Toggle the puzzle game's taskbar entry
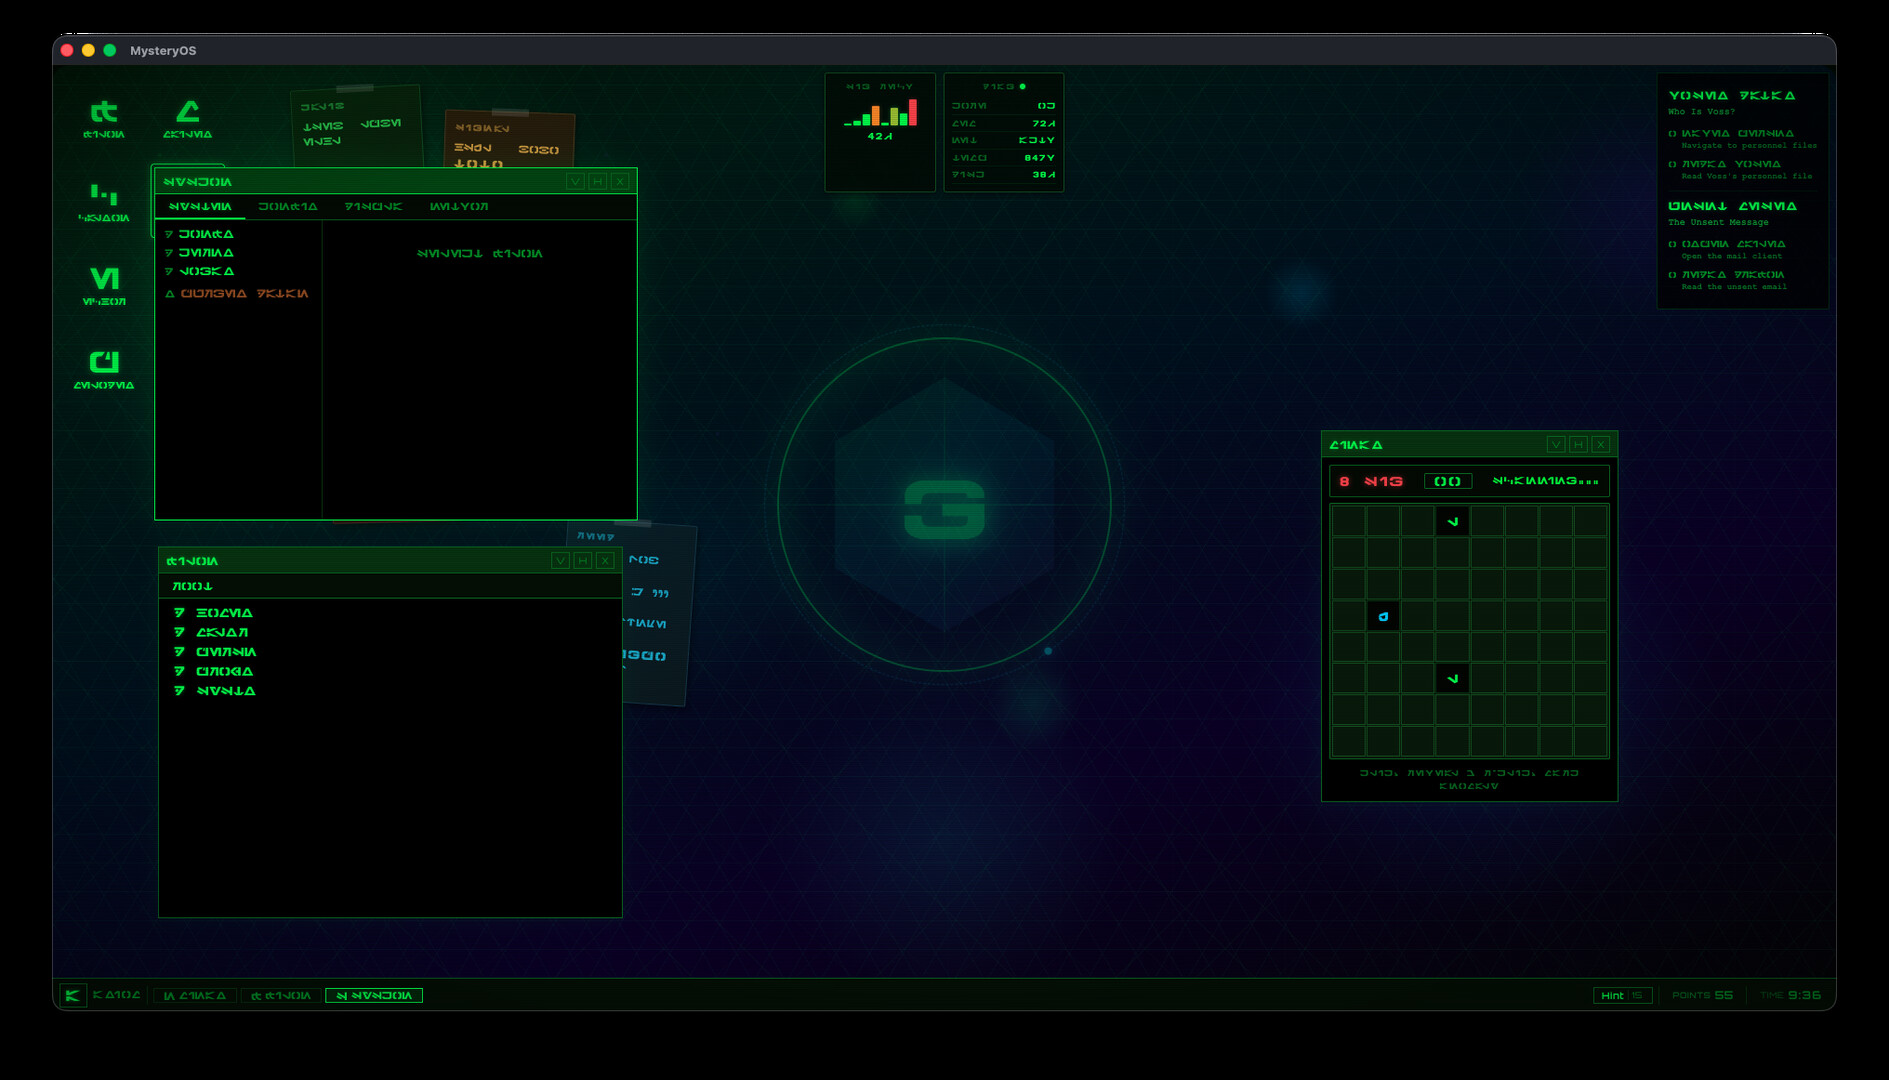Image resolution: width=1889 pixels, height=1080 pixels. (196, 995)
